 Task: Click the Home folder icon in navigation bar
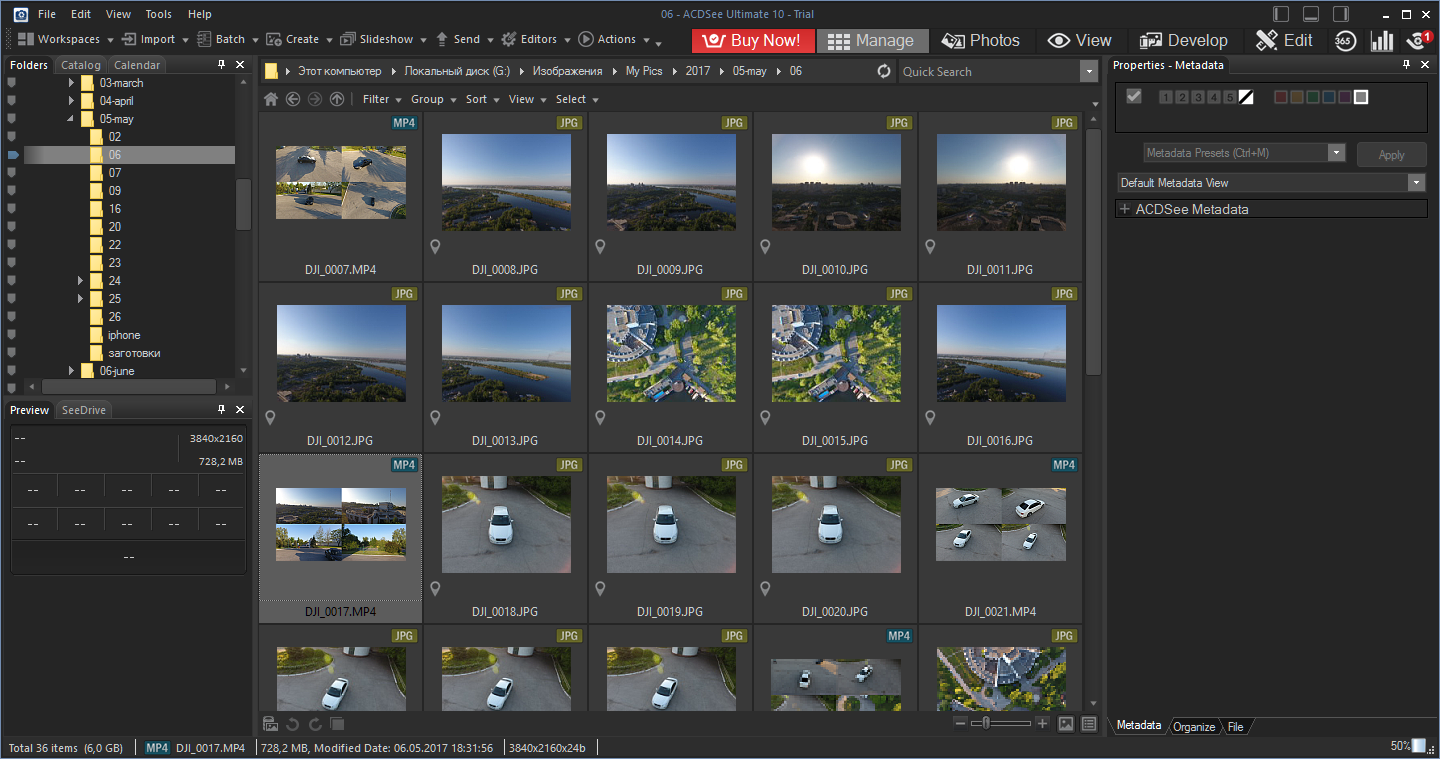tap(271, 99)
